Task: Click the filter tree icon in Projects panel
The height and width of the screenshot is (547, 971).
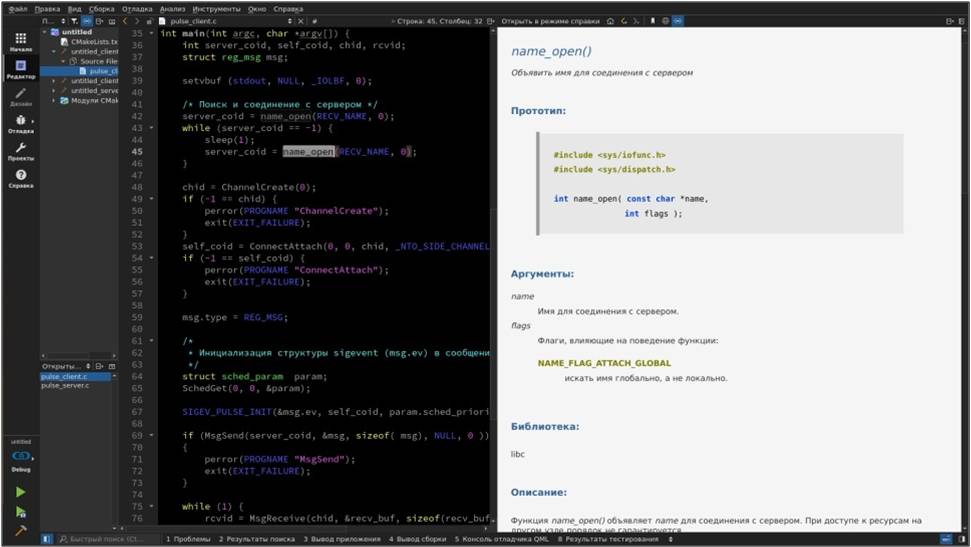Action: coord(74,21)
